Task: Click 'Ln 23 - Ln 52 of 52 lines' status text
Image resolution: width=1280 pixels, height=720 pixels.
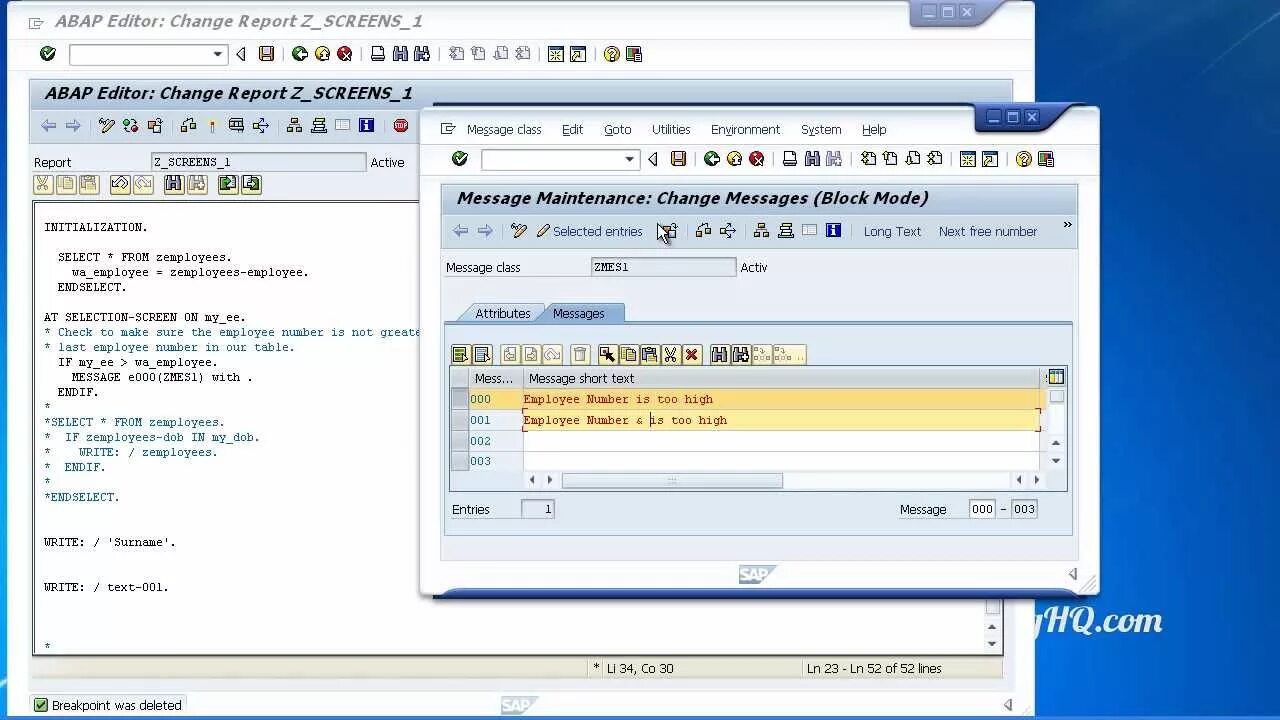Action: tap(874, 668)
